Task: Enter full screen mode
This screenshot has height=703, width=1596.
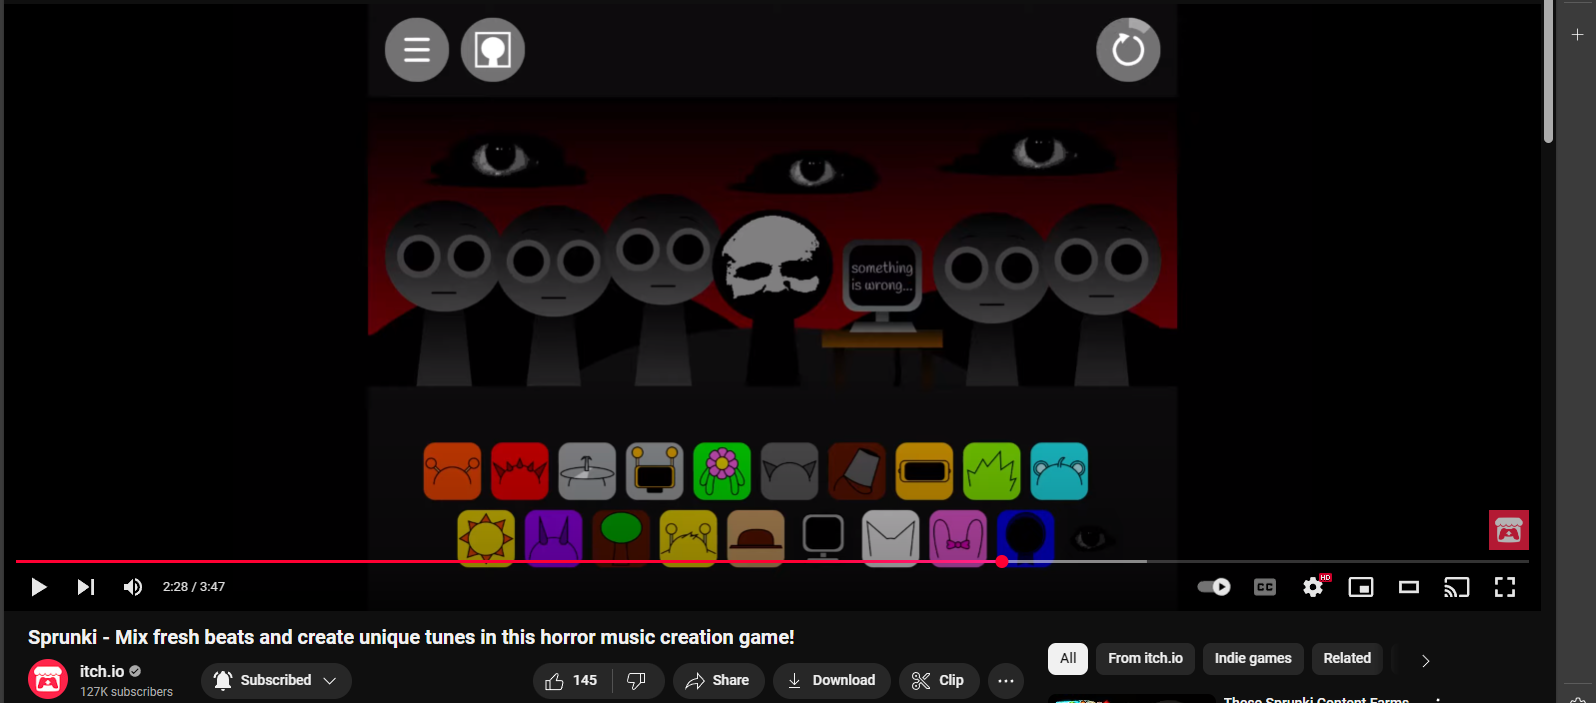Action: [x=1505, y=587]
